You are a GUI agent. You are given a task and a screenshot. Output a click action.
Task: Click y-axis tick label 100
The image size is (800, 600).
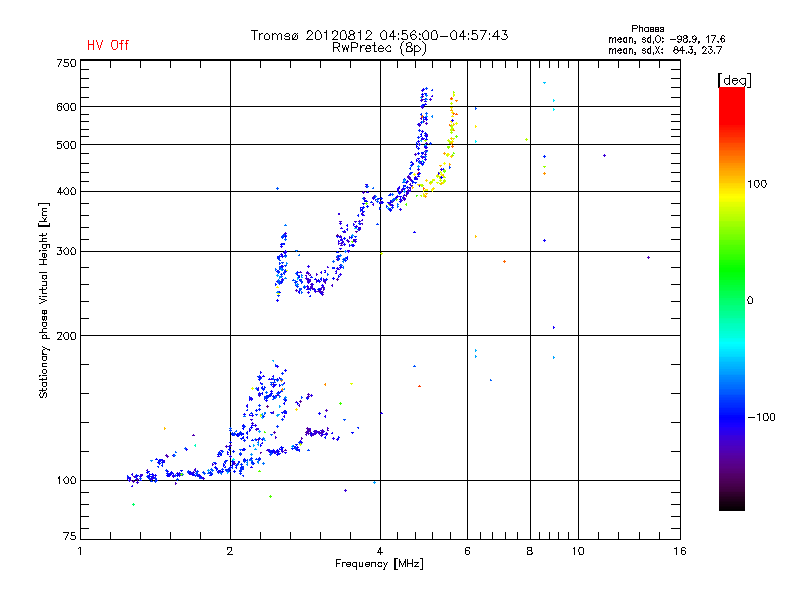tap(66, 481)
